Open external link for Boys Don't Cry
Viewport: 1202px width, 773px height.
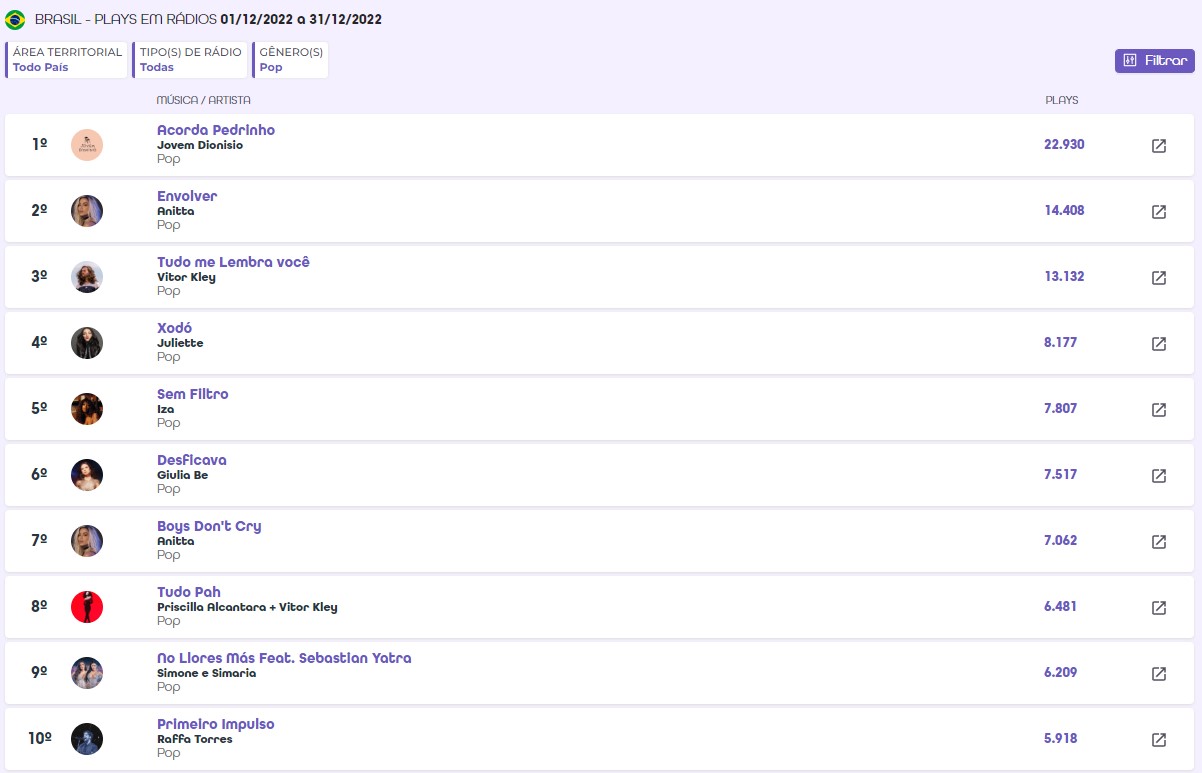click(x=1159, y=542)
